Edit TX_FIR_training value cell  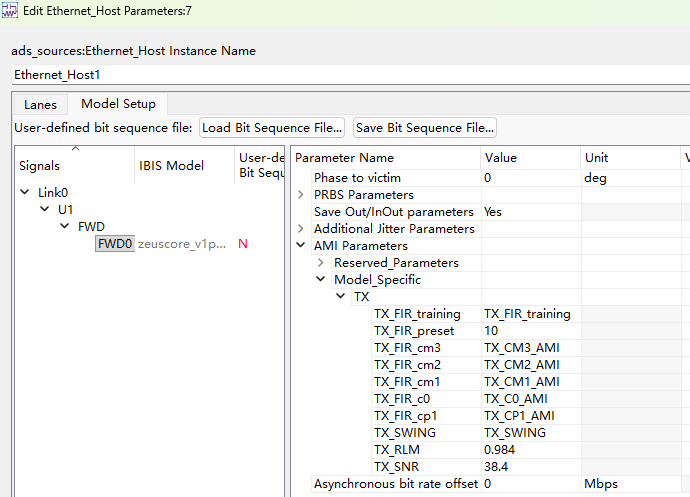[531, 314]
